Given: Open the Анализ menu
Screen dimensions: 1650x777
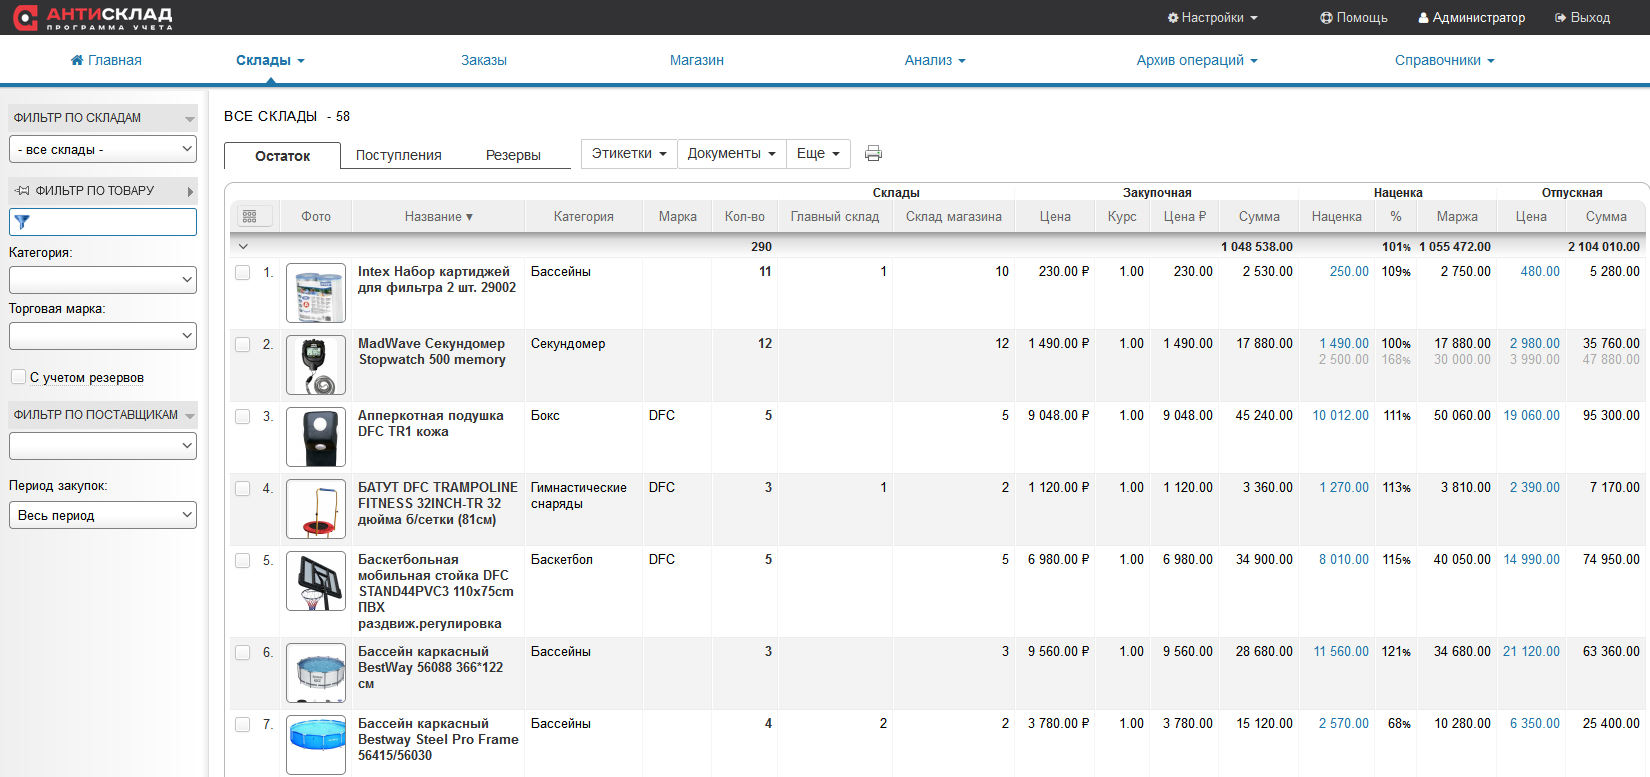Looking at the screenshot, I should (x=935, y=60).
